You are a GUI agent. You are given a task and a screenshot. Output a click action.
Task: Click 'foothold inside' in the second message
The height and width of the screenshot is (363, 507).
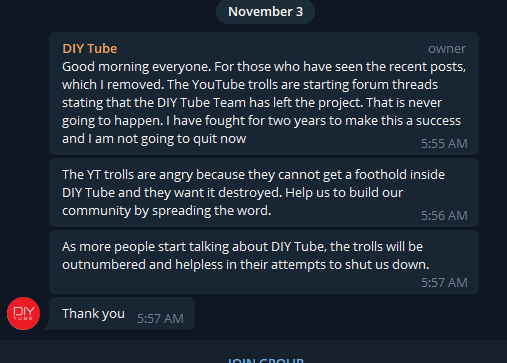click(x=400, y=175)
